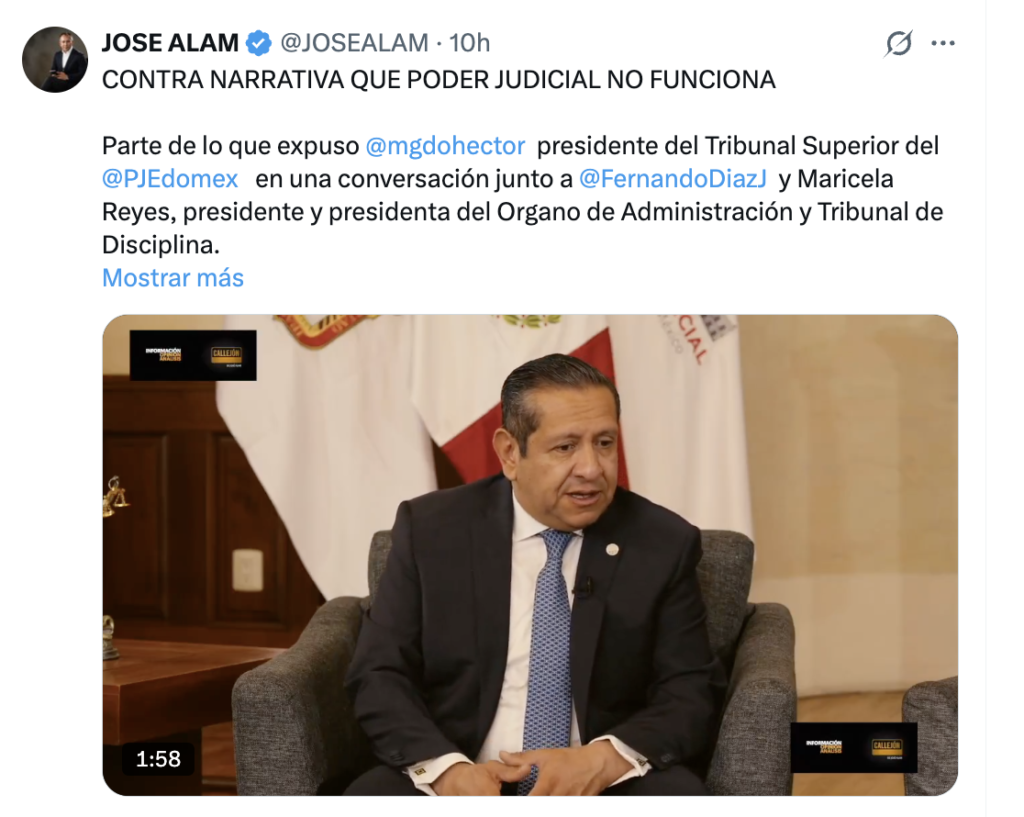The width and height of the screenshot is (1024, 817).
Task: Open Jose Alam's profile avatar
Action: [x=55, y=59]
